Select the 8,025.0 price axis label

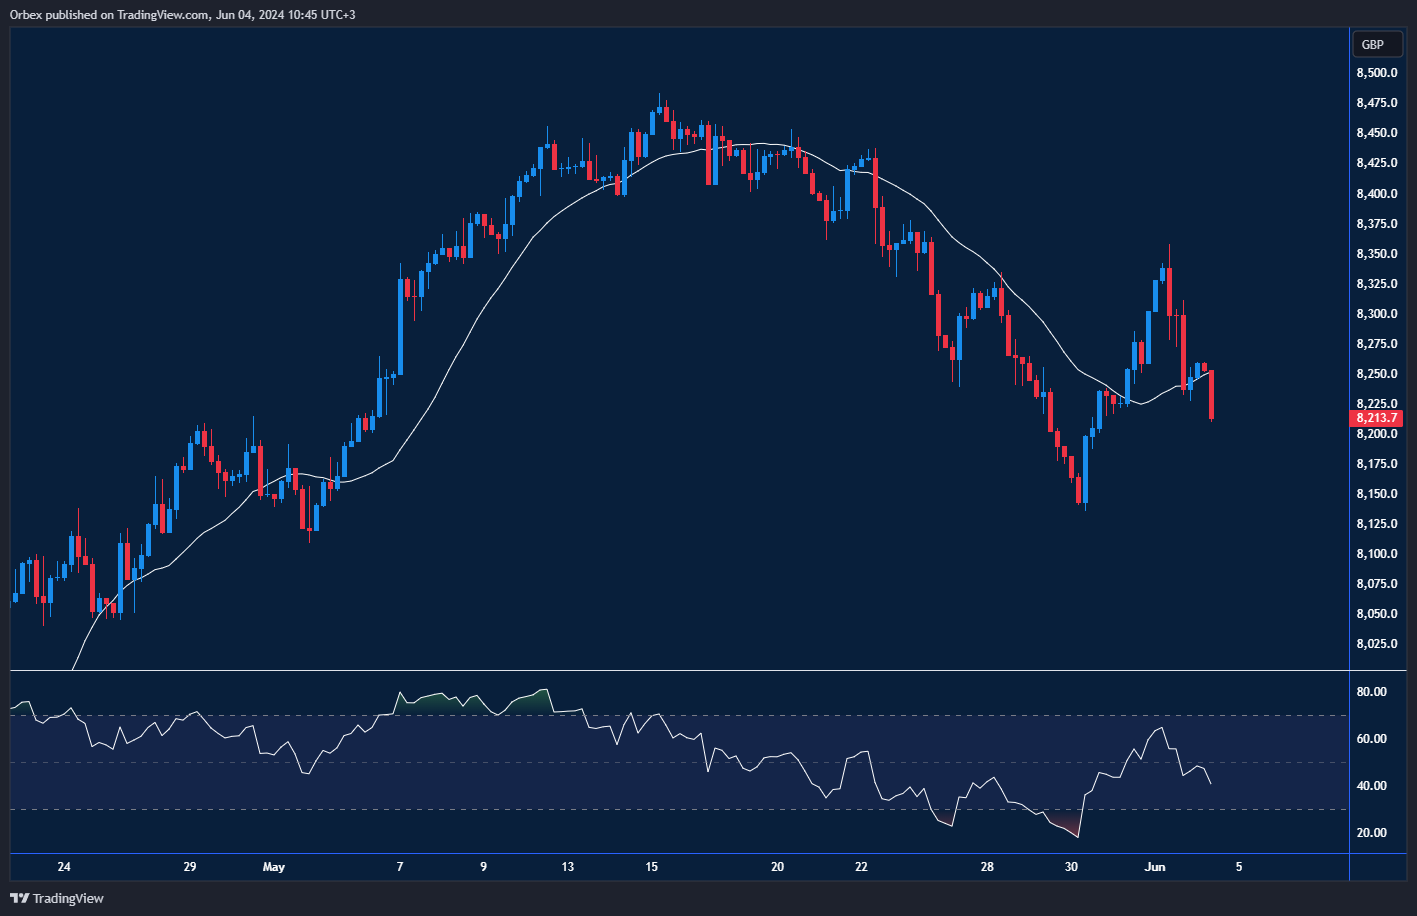tap(1376, 643)
